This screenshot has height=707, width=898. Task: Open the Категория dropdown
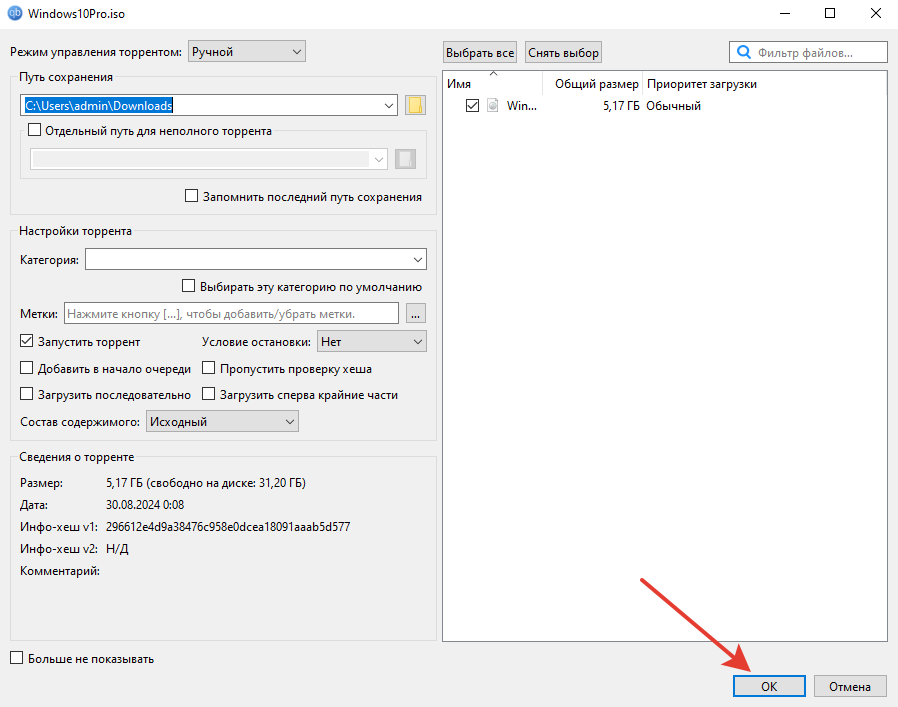(256, 260)
